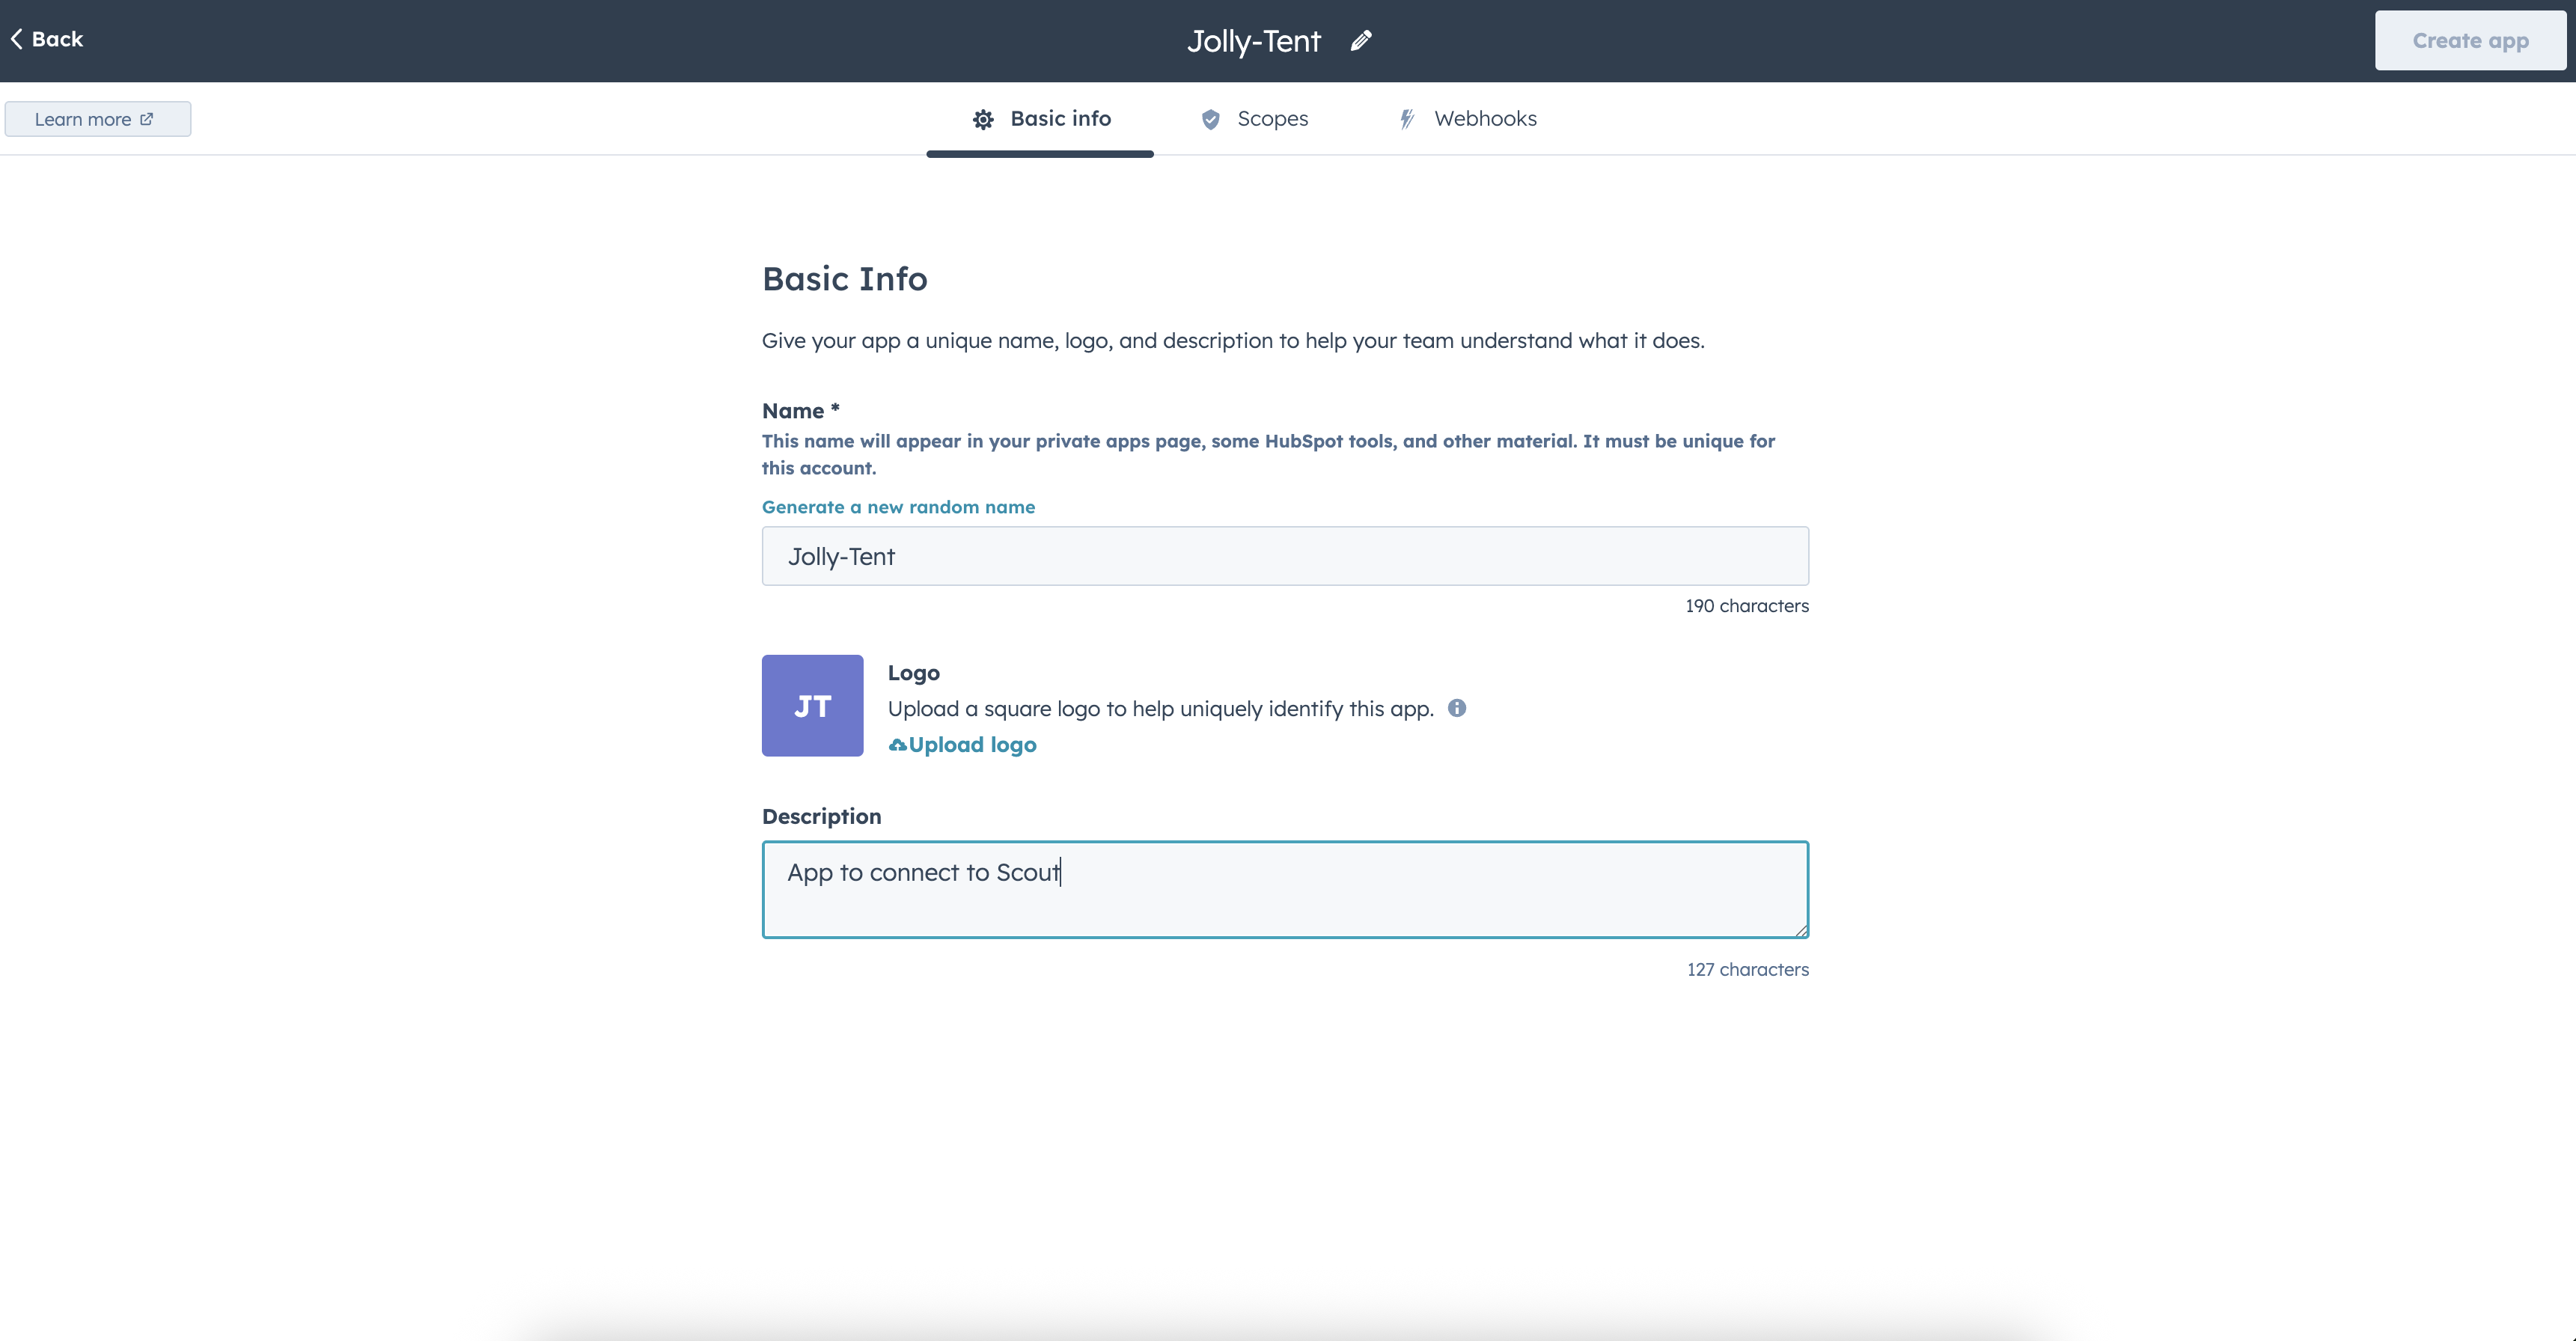
Task: Click the external link icon in Learn more
Action: 147,119
